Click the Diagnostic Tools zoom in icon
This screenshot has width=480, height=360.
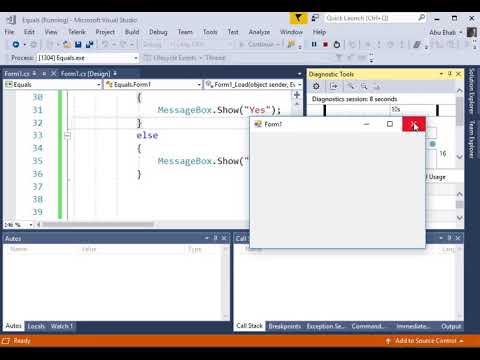[351, 87]
